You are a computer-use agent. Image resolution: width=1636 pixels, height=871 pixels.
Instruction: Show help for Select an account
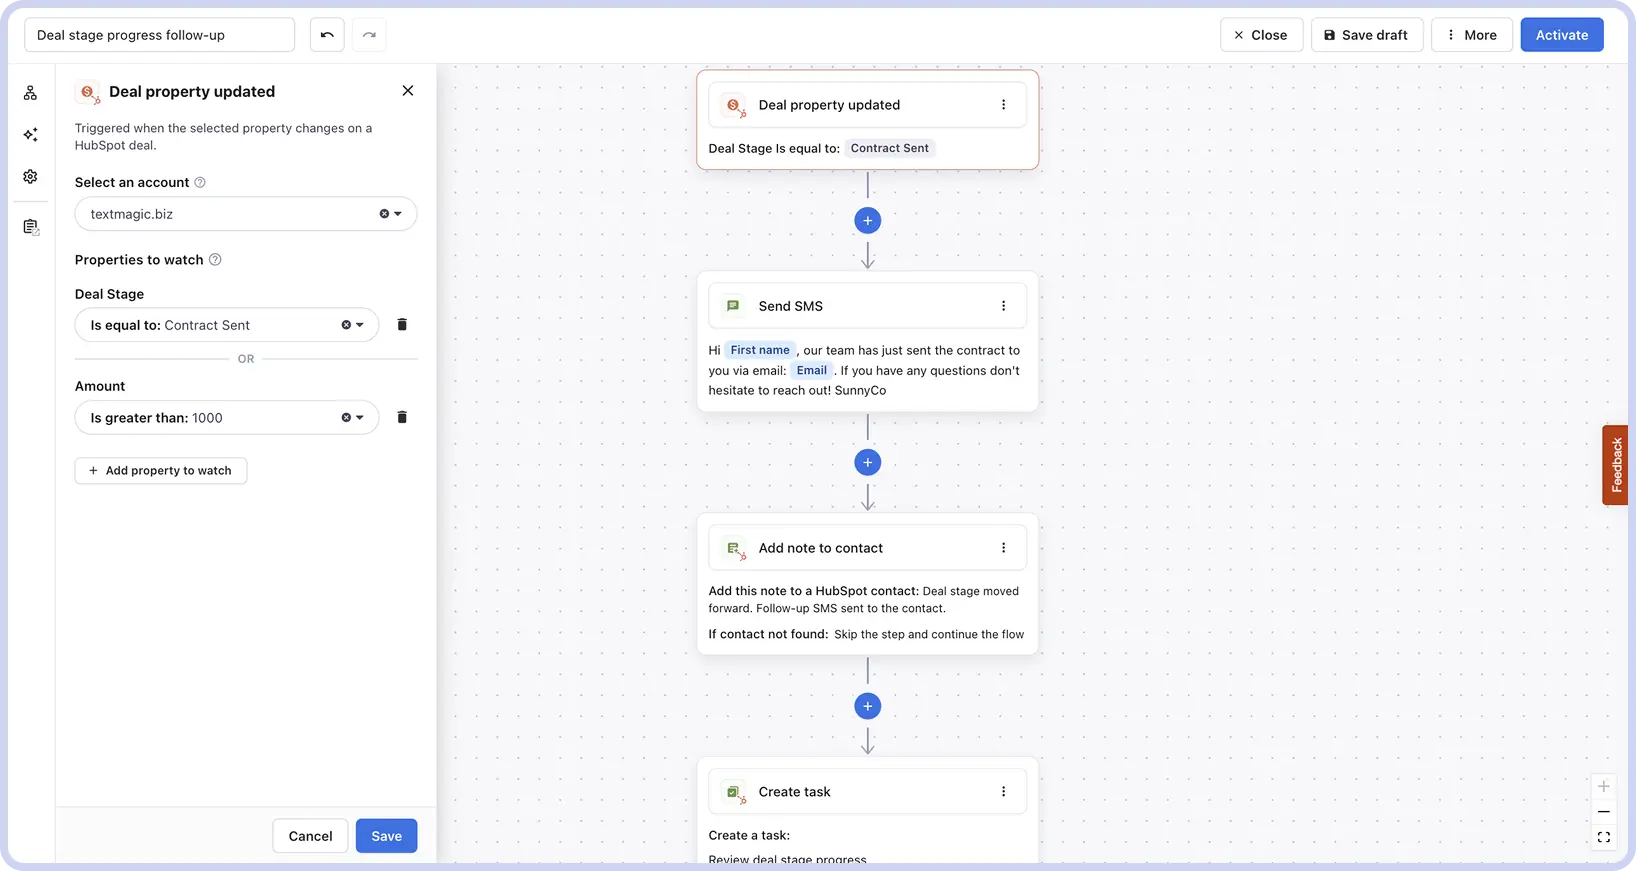coord(200,182)
